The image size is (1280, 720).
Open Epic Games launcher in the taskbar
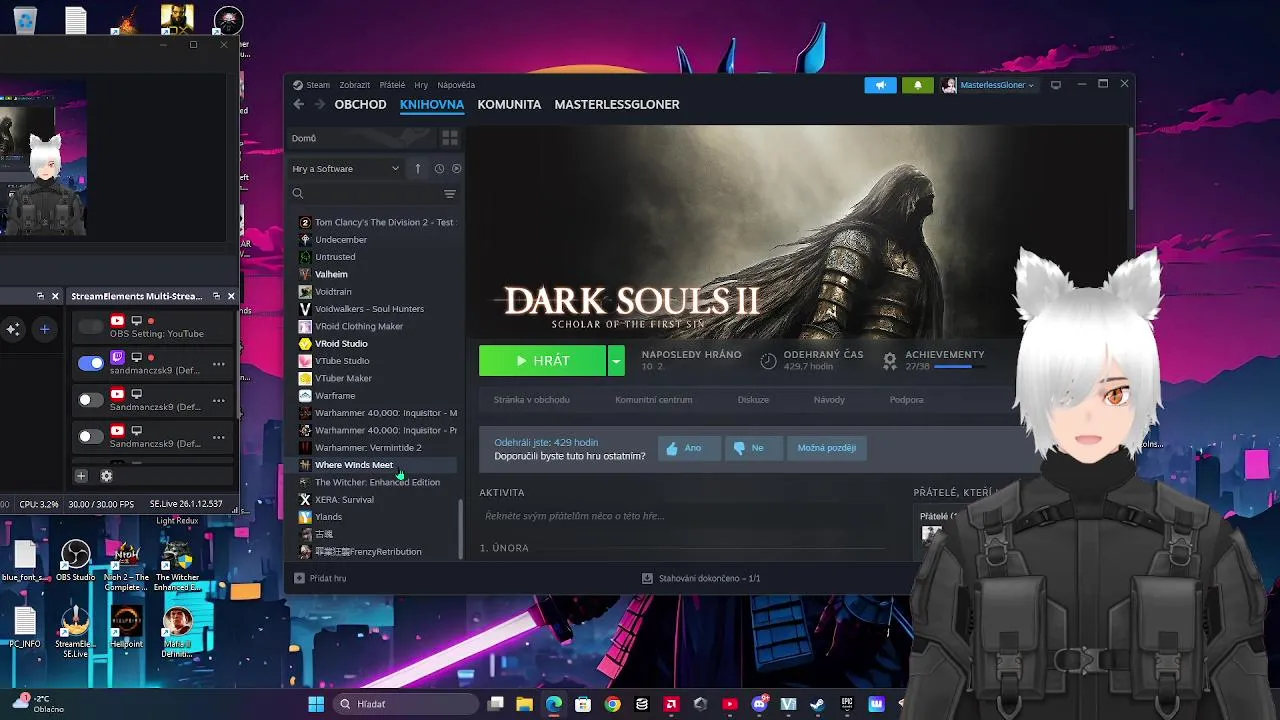(848, 704)
